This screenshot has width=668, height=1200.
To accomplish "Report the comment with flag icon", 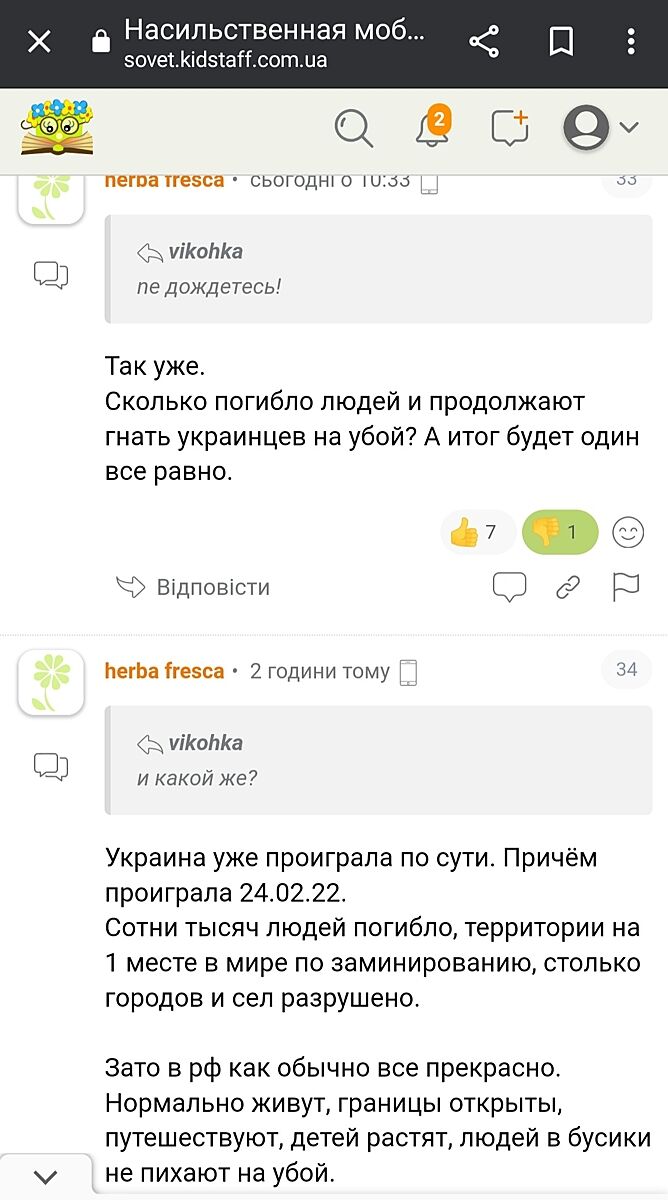I will click(626, 587).
